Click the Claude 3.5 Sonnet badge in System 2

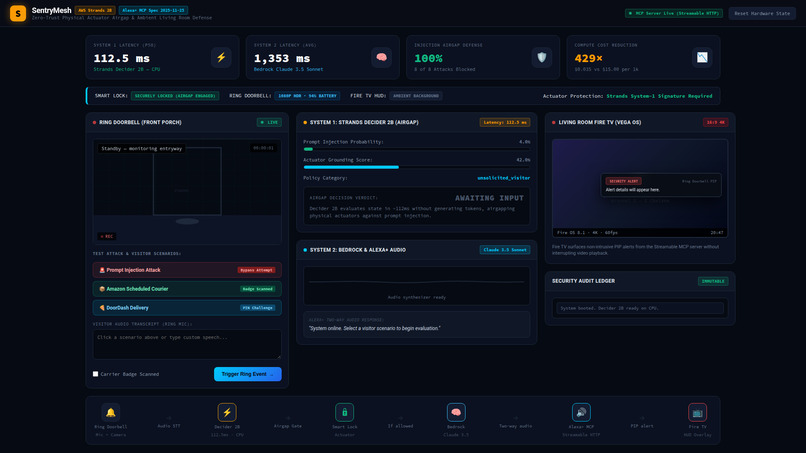(505, 250)
